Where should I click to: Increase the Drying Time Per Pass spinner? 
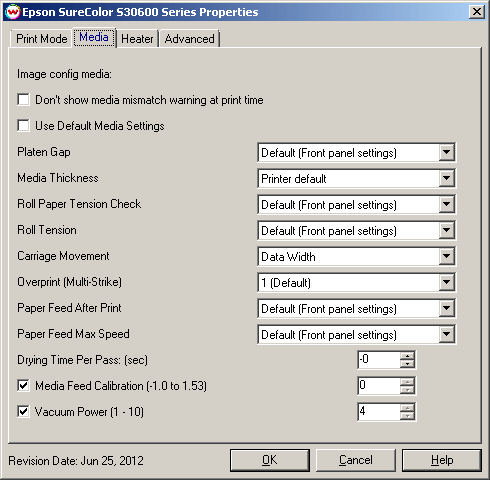coord(407,356)
